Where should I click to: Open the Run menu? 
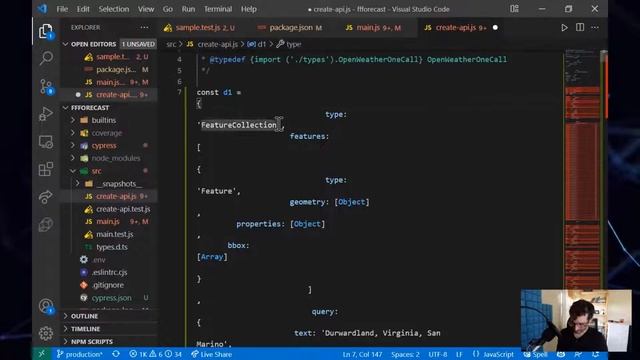click(188, 9)
